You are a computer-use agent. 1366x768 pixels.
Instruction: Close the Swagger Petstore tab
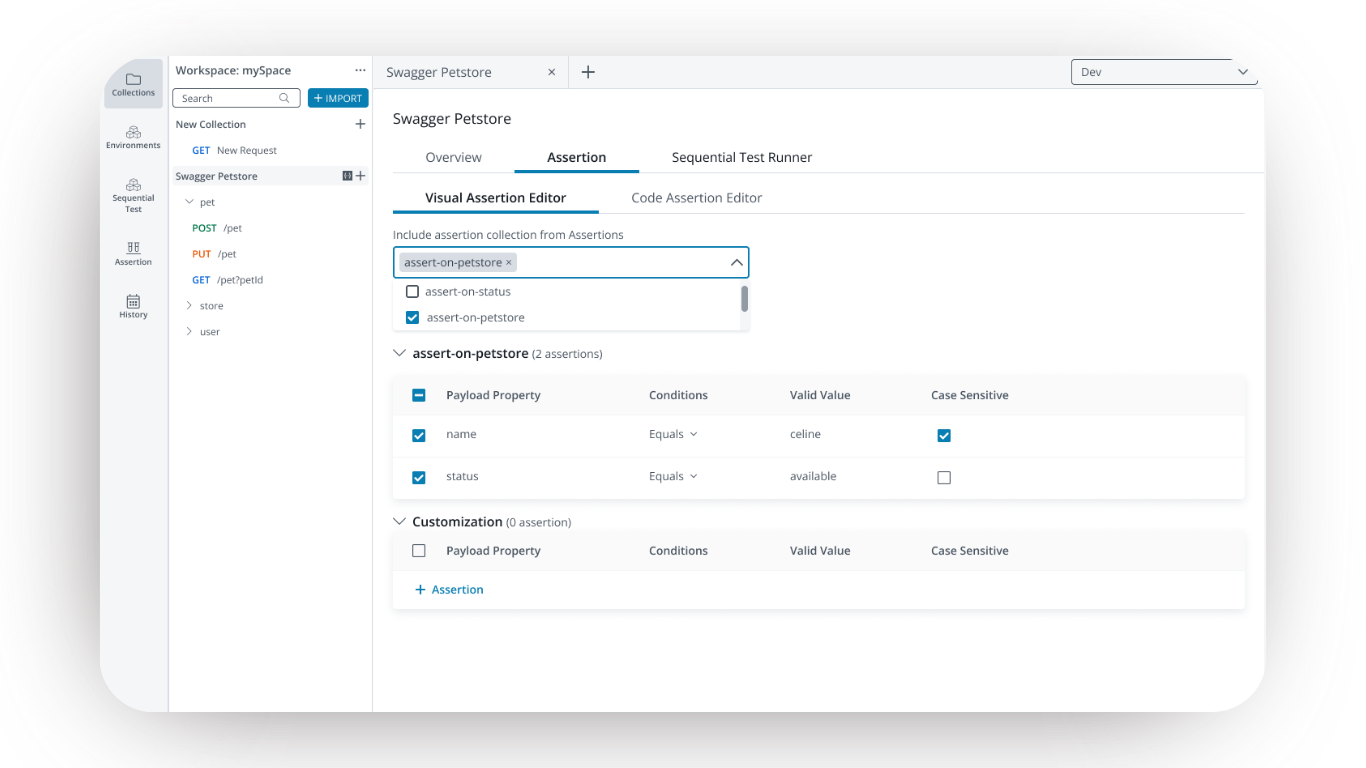click(x=551, y=72)
